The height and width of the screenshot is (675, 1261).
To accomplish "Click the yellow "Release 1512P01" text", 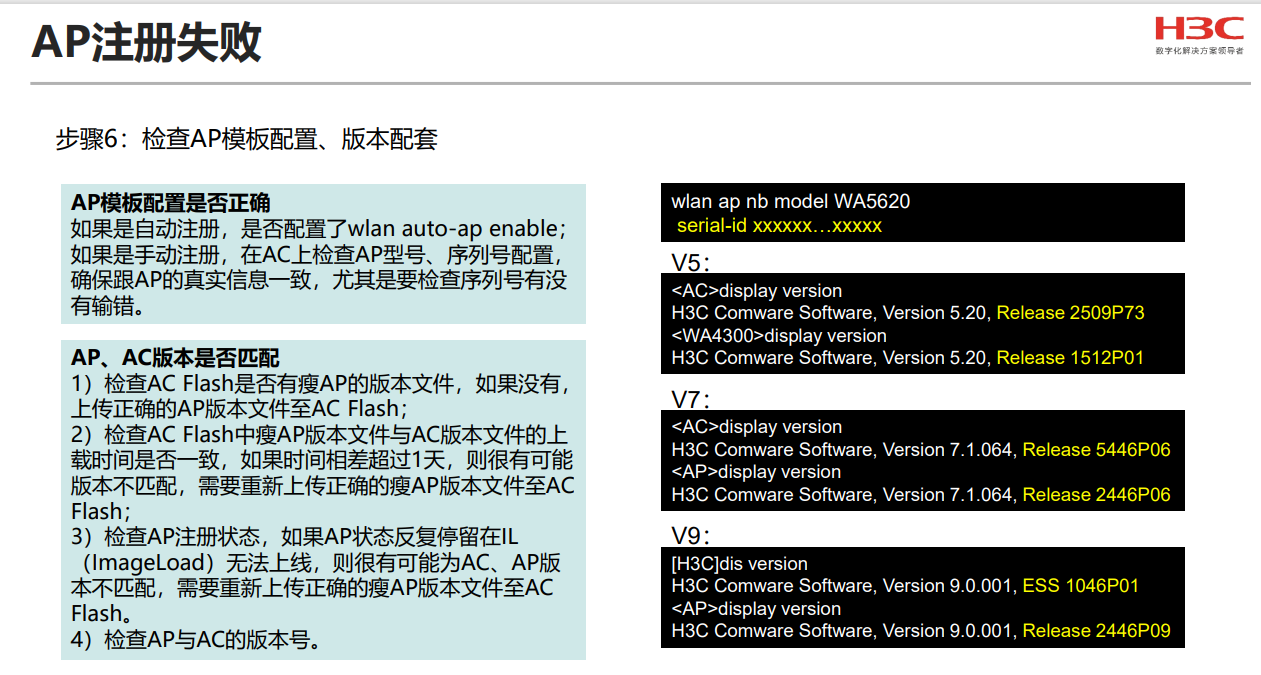I will [x=1070, y=358].
